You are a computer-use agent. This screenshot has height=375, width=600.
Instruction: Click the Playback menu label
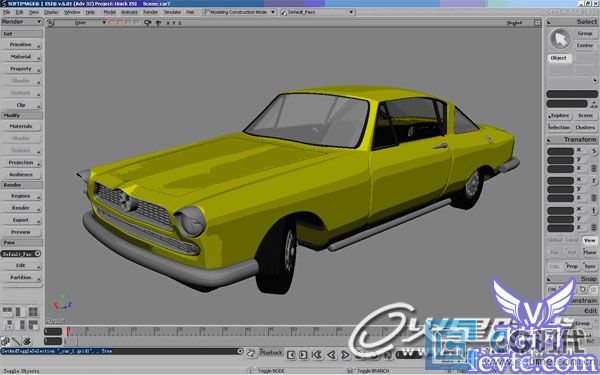click(271, 352)
